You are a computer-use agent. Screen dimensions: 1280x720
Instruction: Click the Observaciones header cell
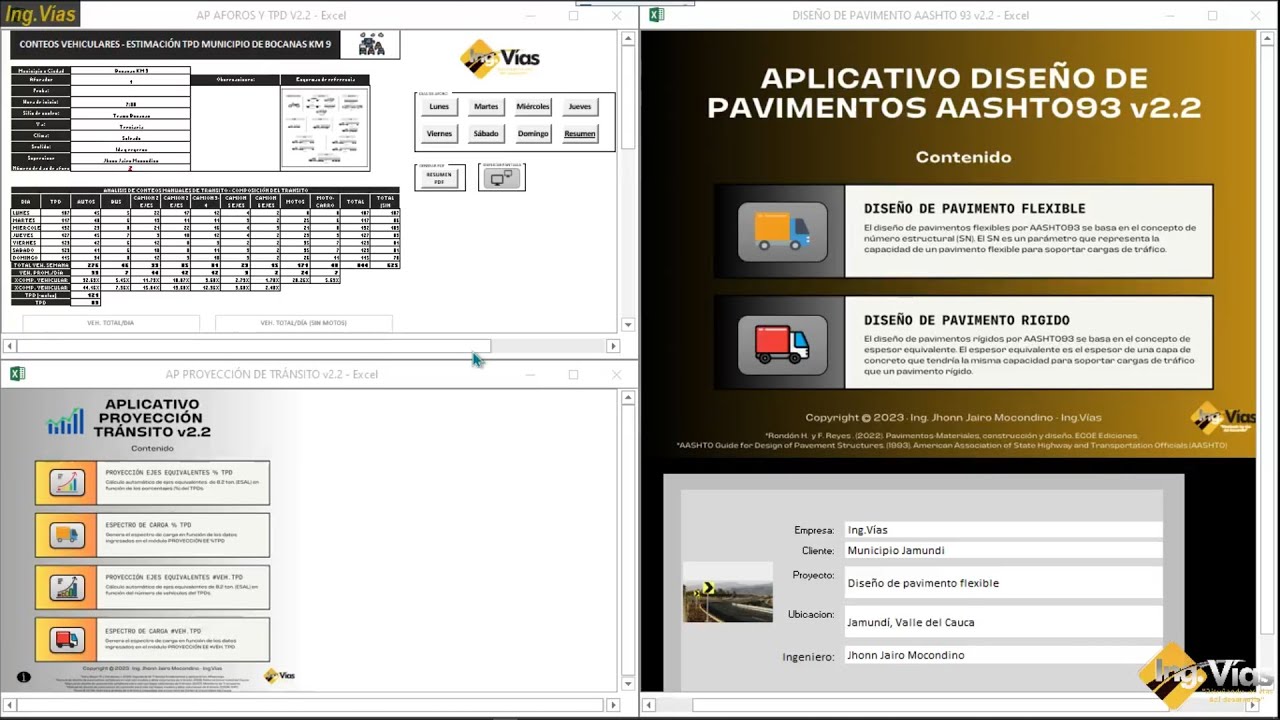click(x=235, y=79)
